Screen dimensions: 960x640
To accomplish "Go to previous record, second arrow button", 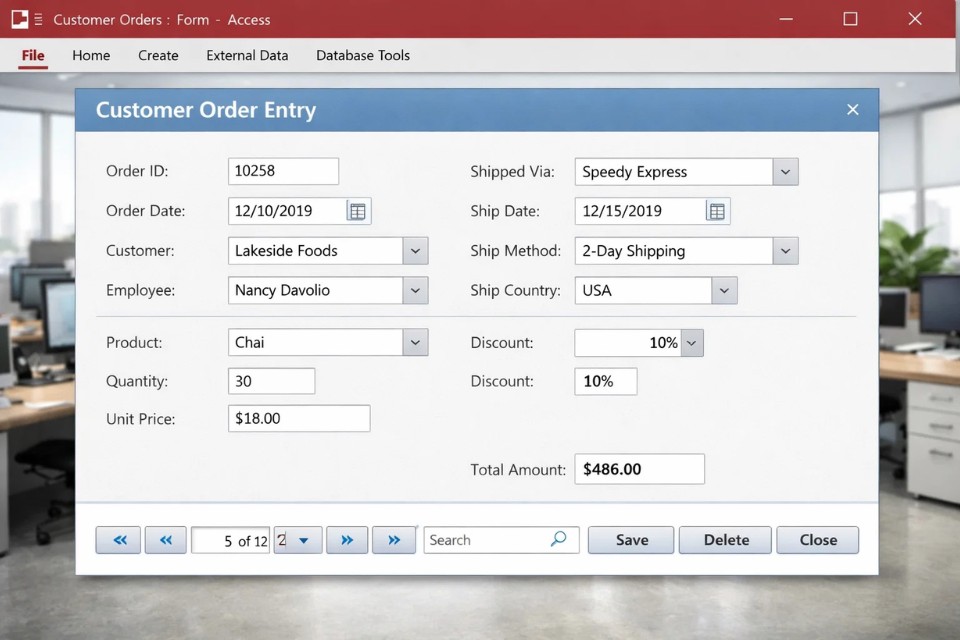I will tap(166, 540).
